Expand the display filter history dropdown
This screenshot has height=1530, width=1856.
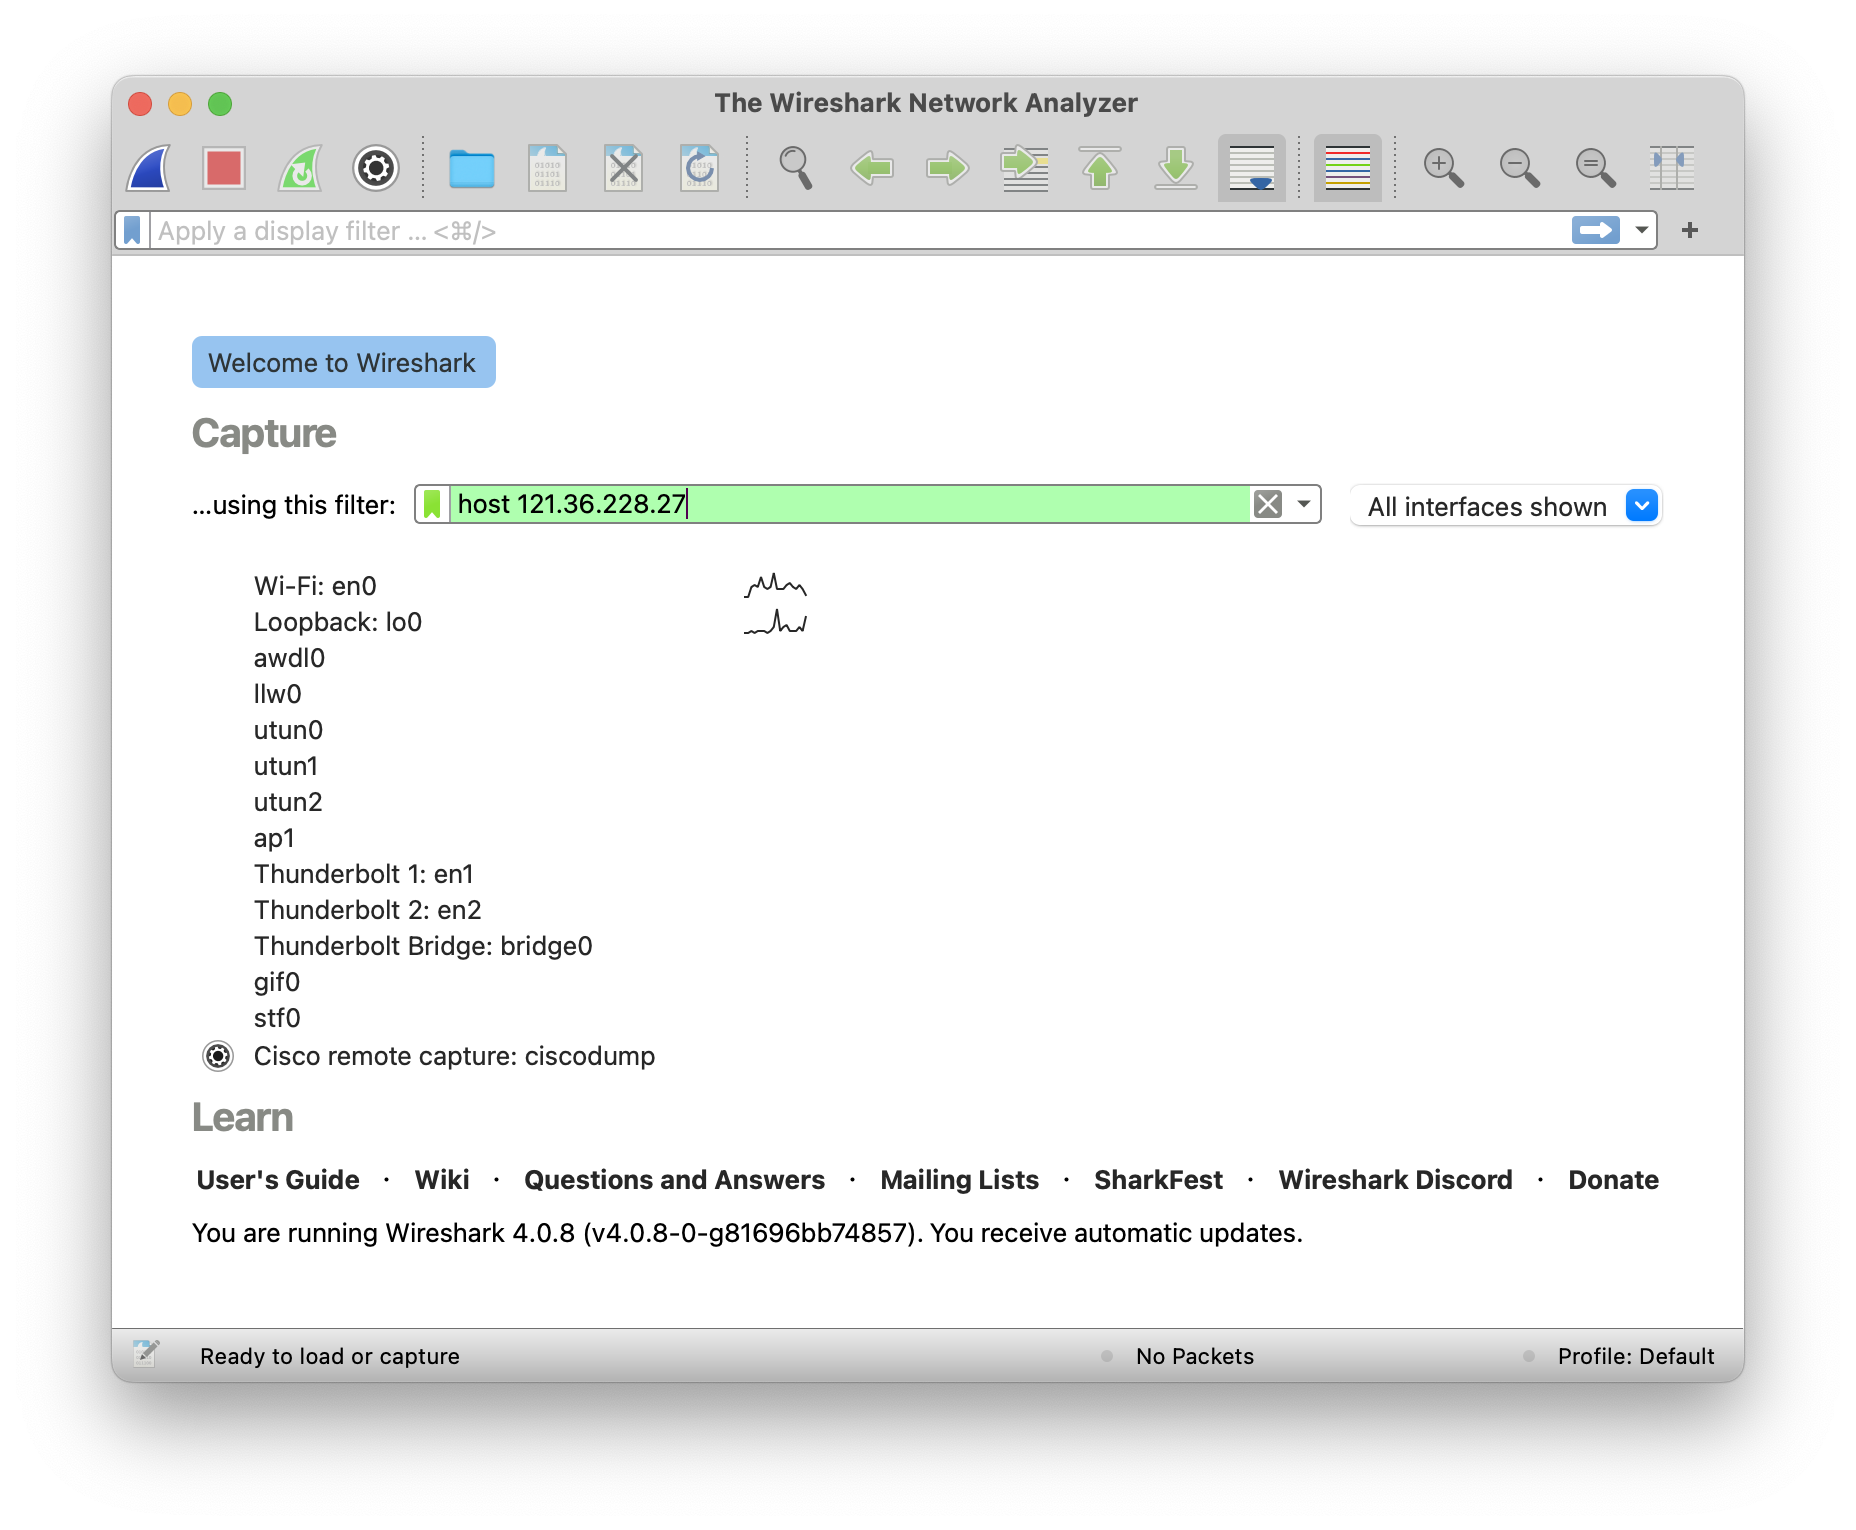[1641, 231]
